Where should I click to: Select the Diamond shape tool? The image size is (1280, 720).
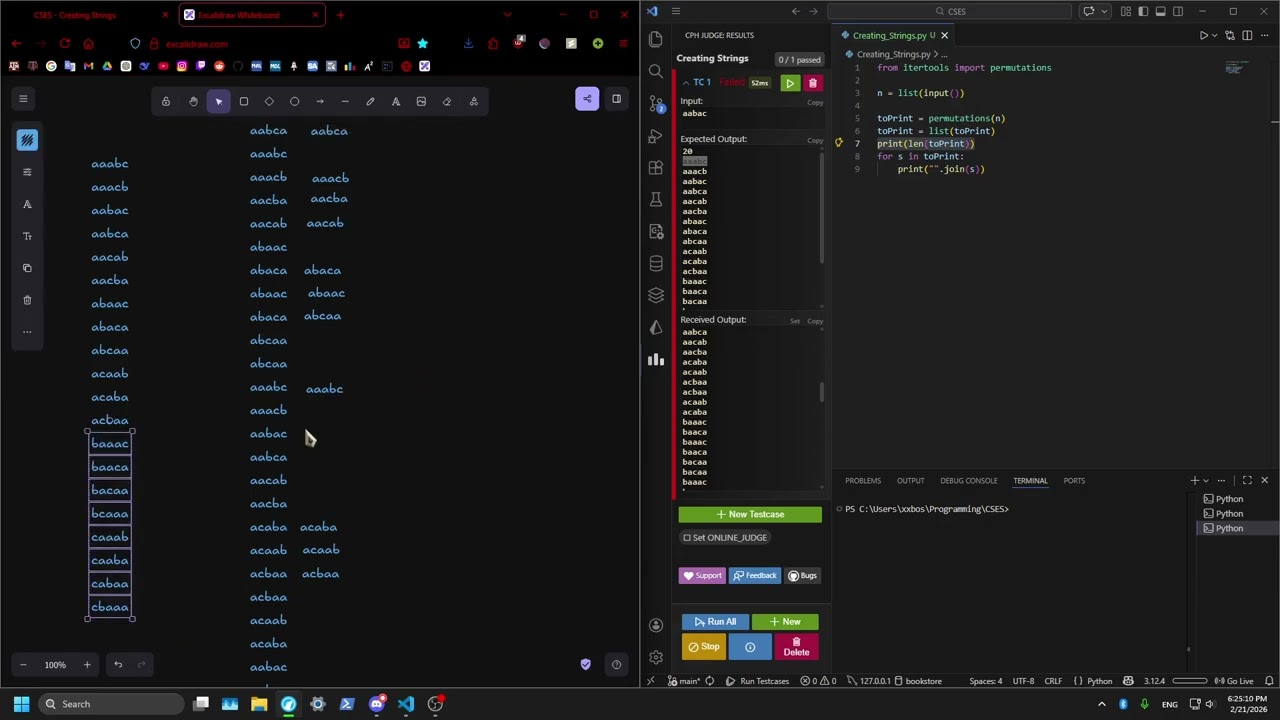[x=269, y=101]
